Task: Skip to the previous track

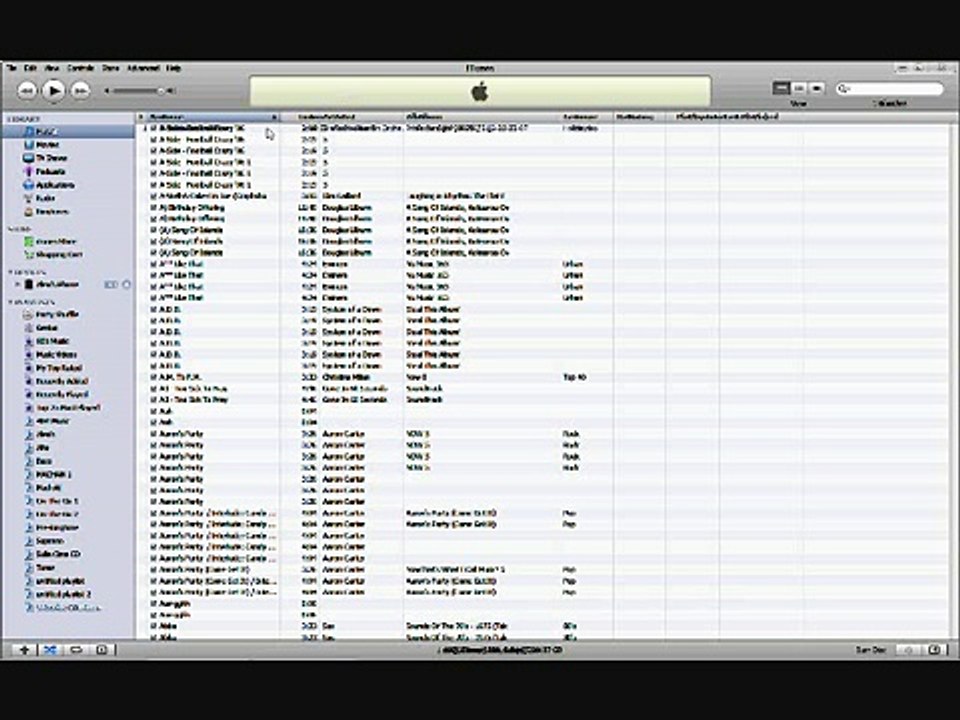Action: (x=26, y=91)
